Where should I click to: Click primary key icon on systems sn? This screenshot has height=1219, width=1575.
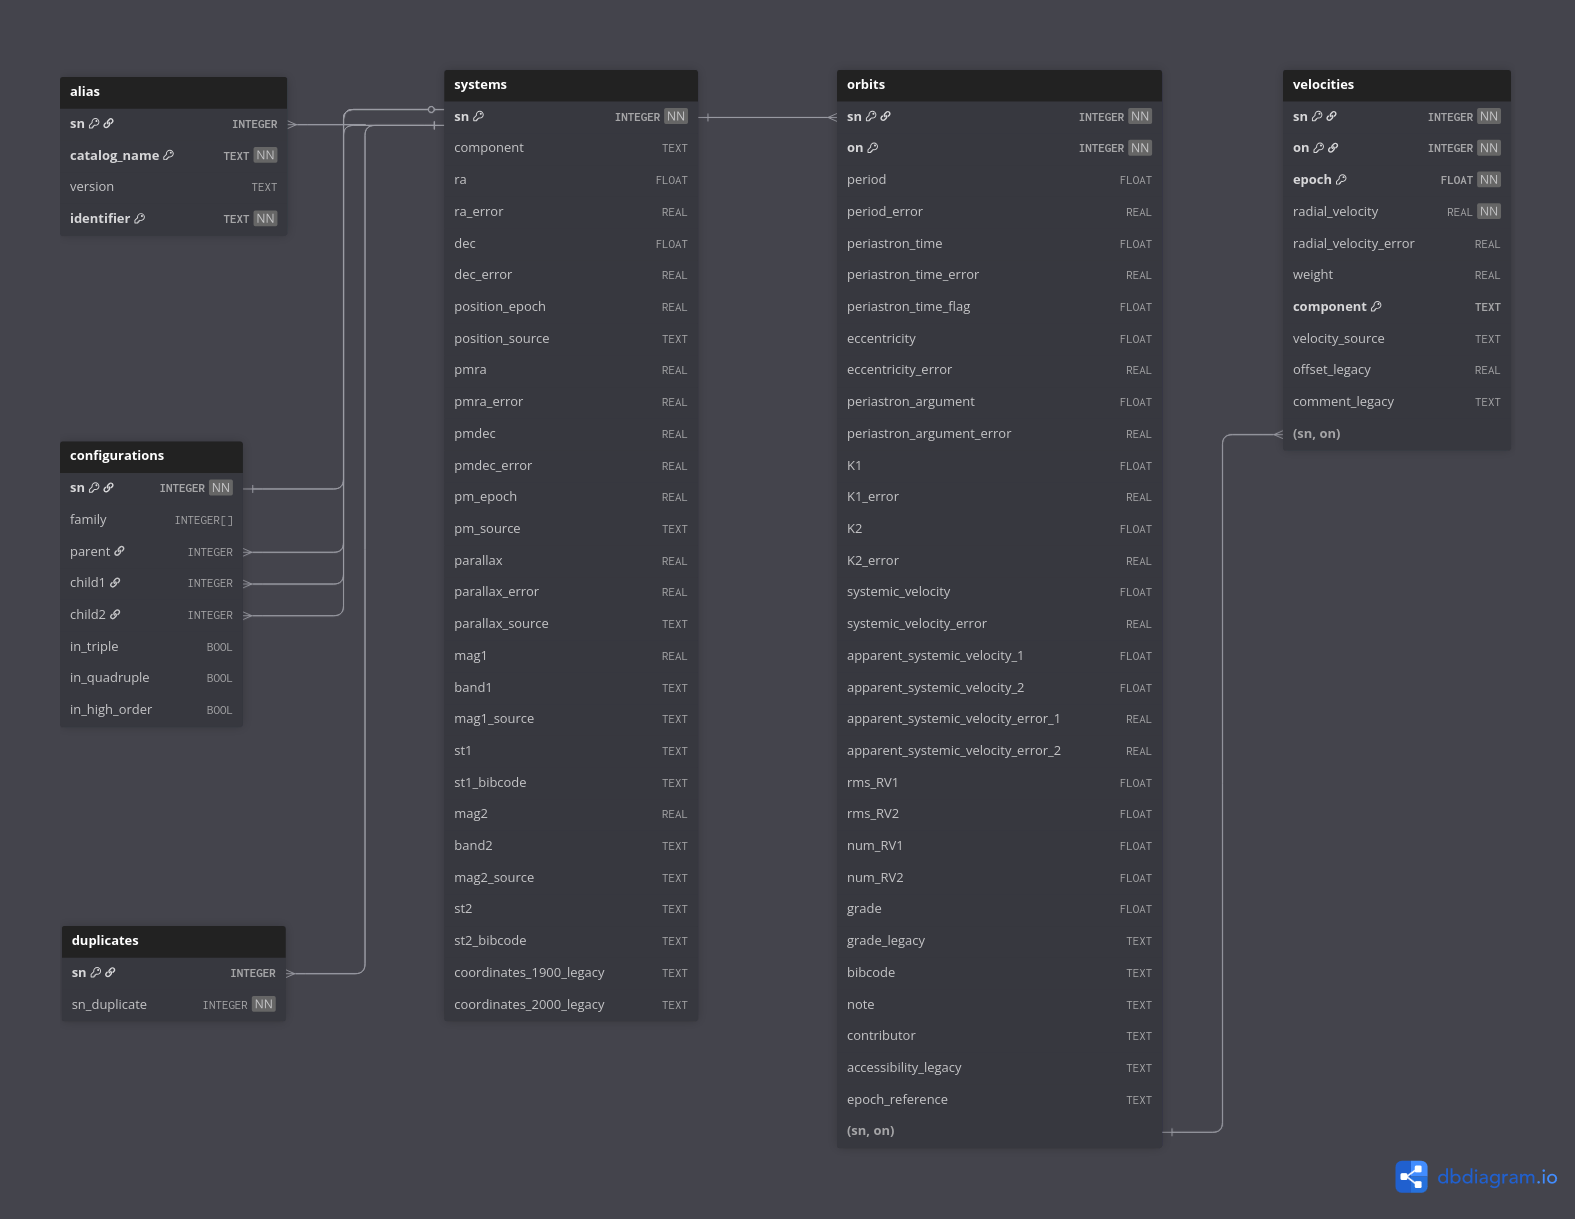click(478, 117)
